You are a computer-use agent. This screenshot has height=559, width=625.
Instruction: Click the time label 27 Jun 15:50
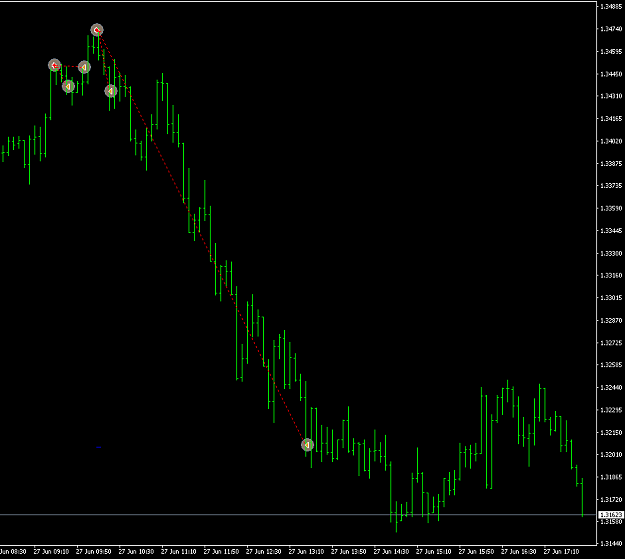(x=476, y=552)
